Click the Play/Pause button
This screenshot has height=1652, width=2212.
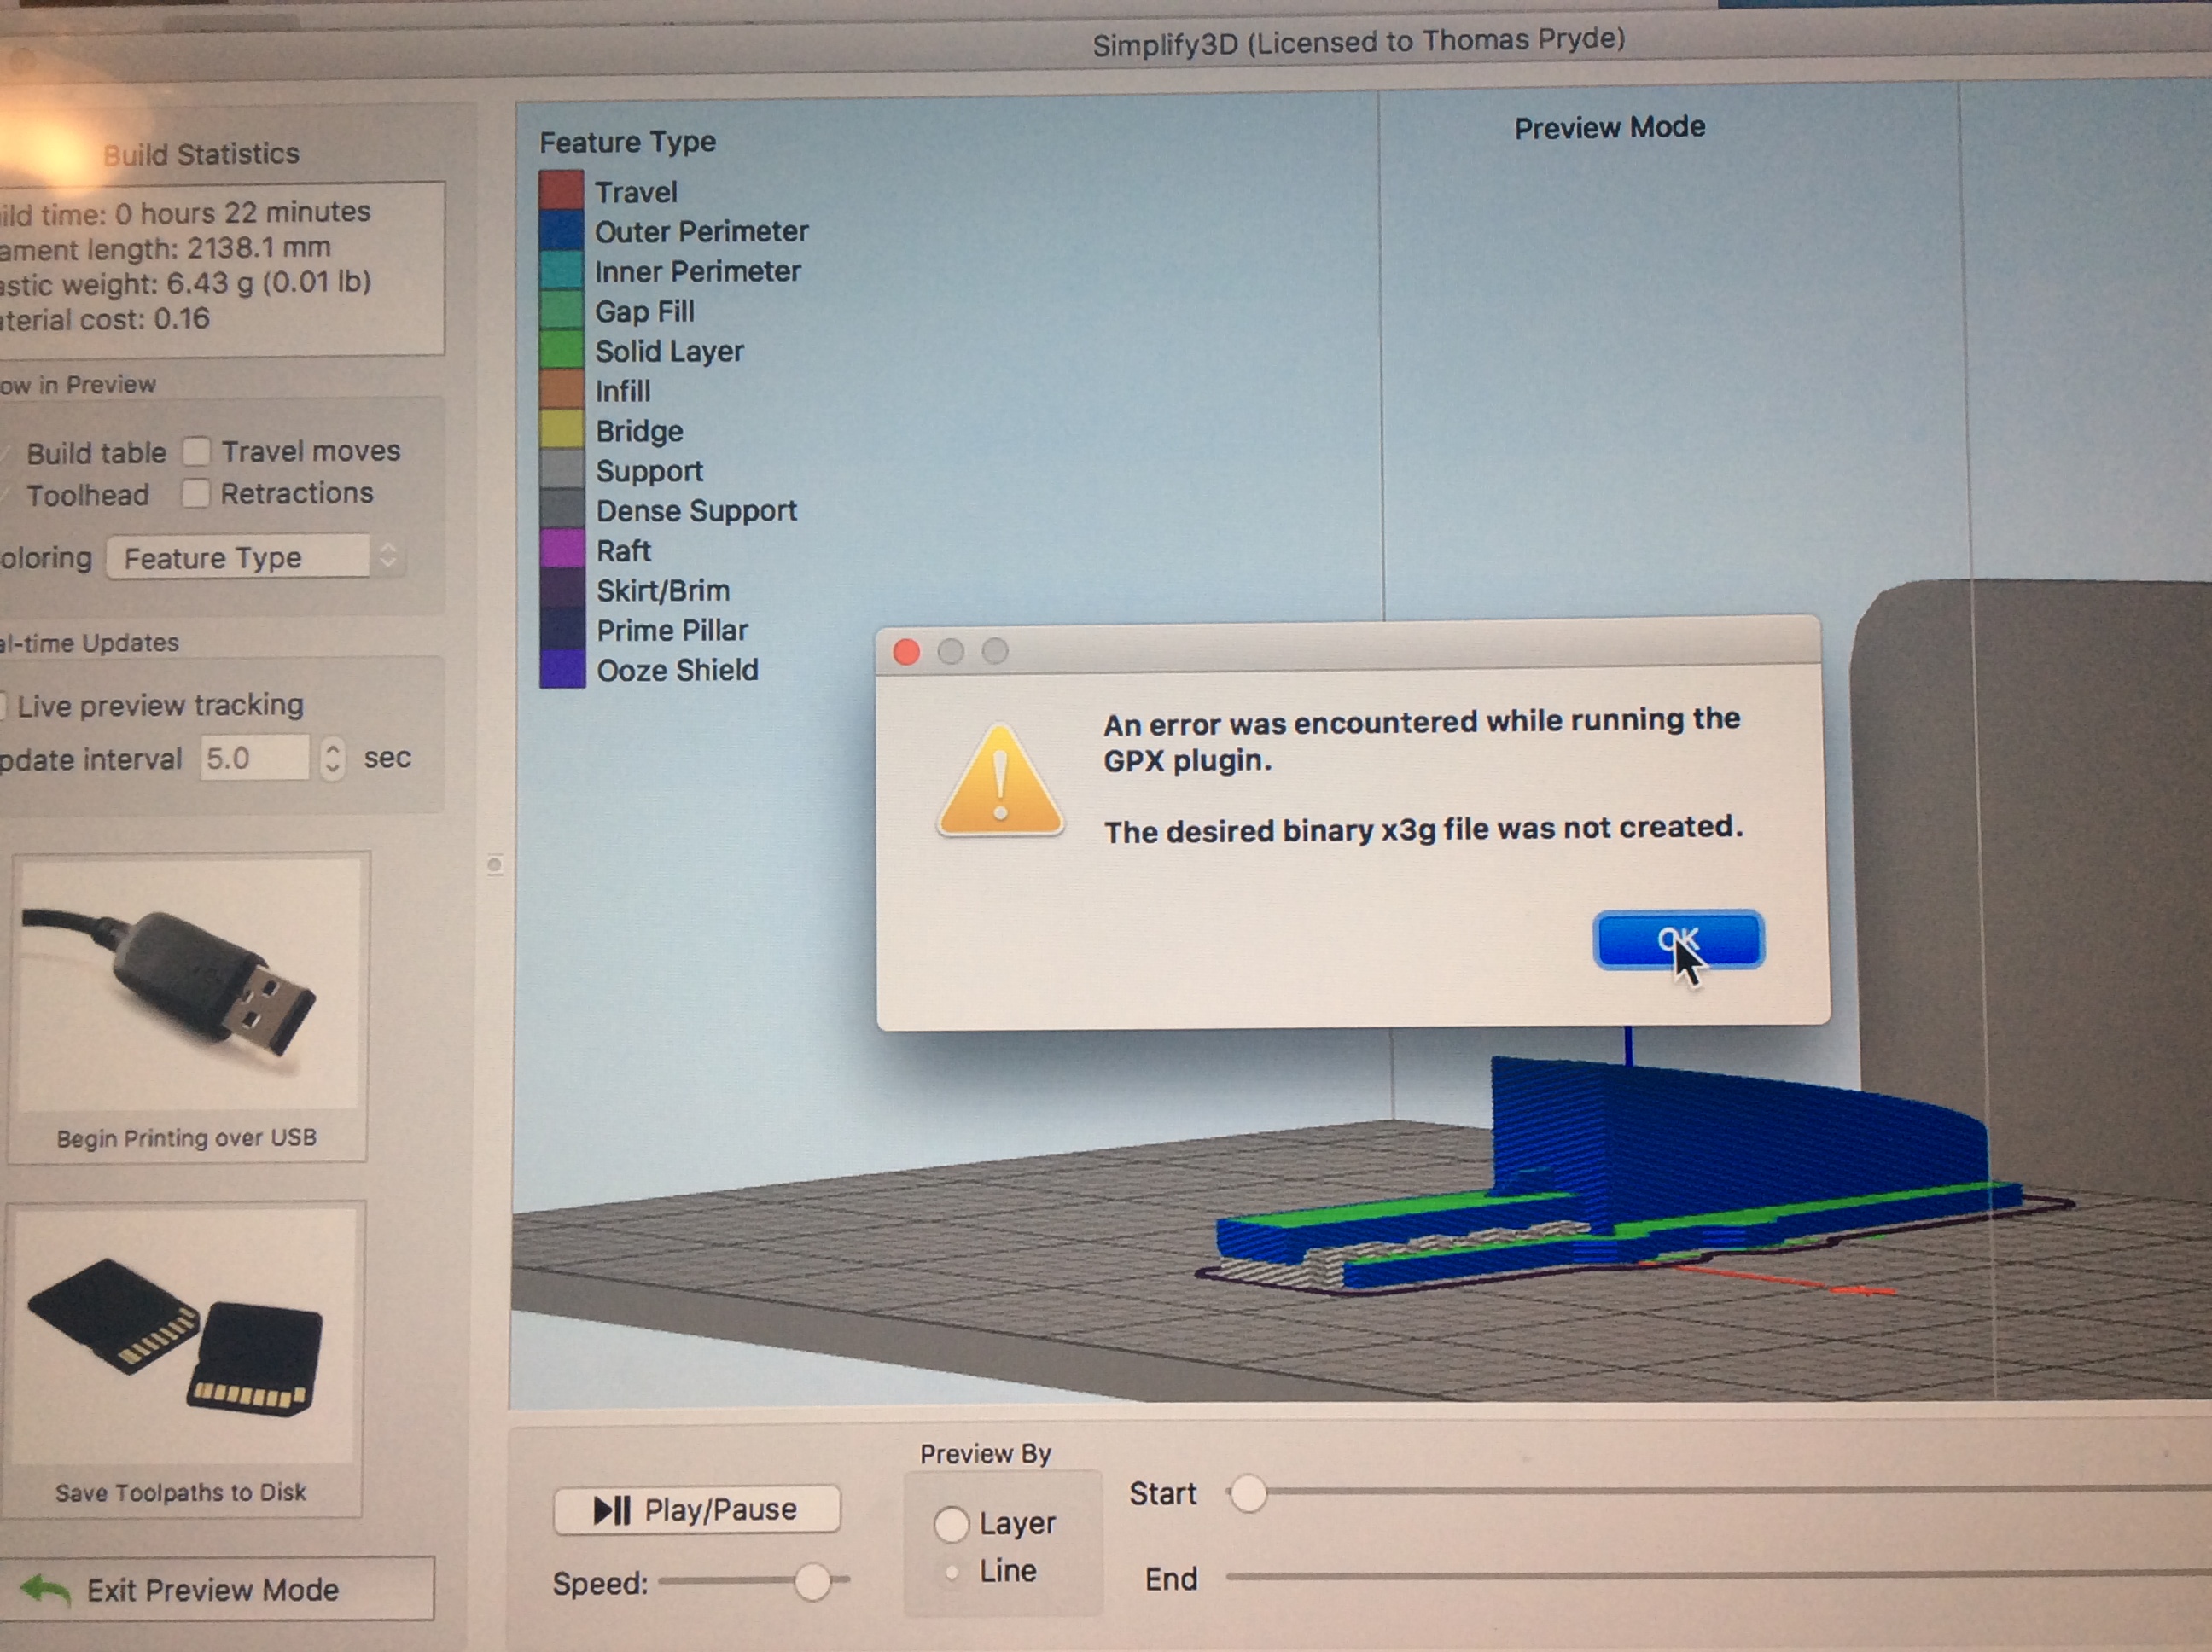[x=696, y=1509]
